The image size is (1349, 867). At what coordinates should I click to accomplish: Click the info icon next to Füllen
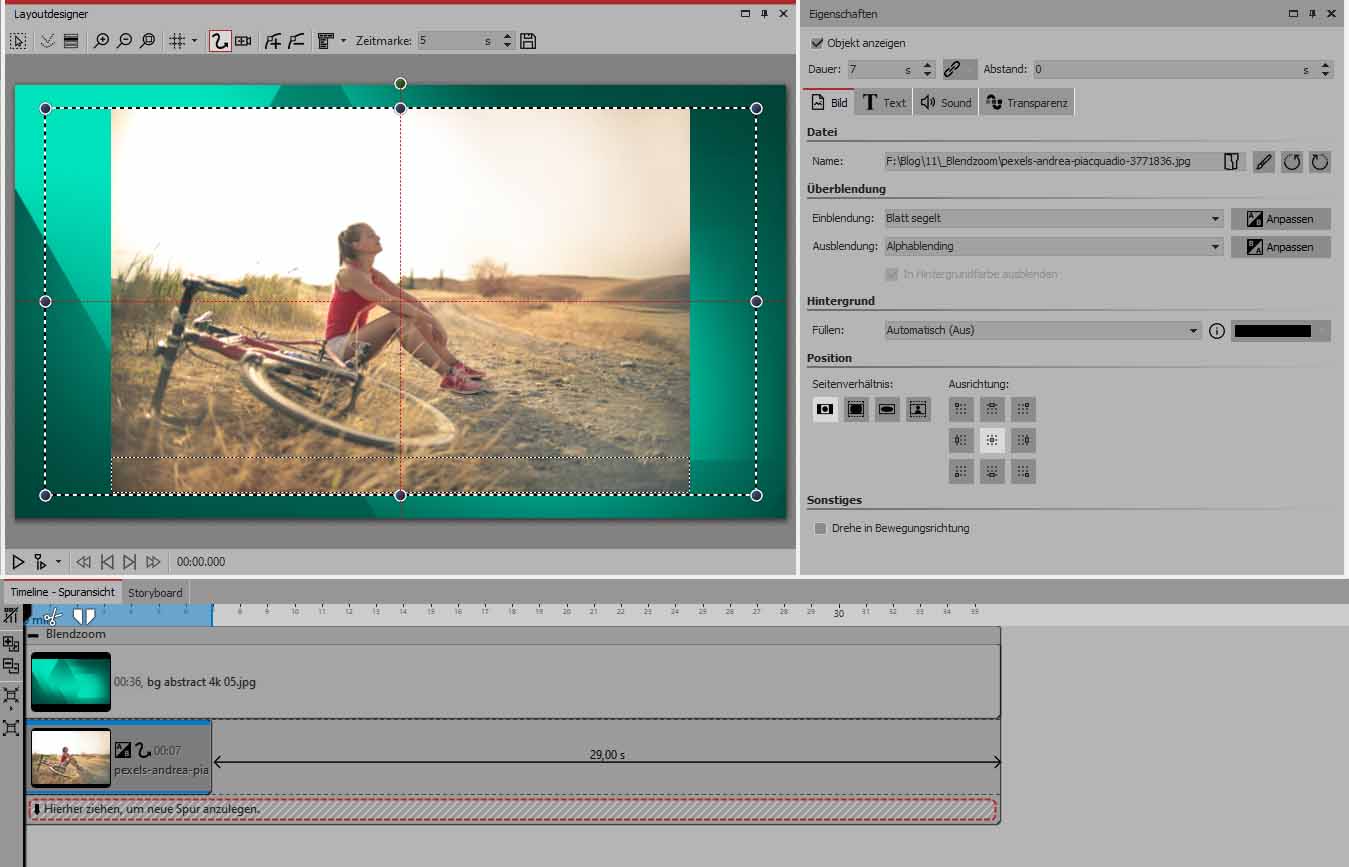[x=1217, y=331]
